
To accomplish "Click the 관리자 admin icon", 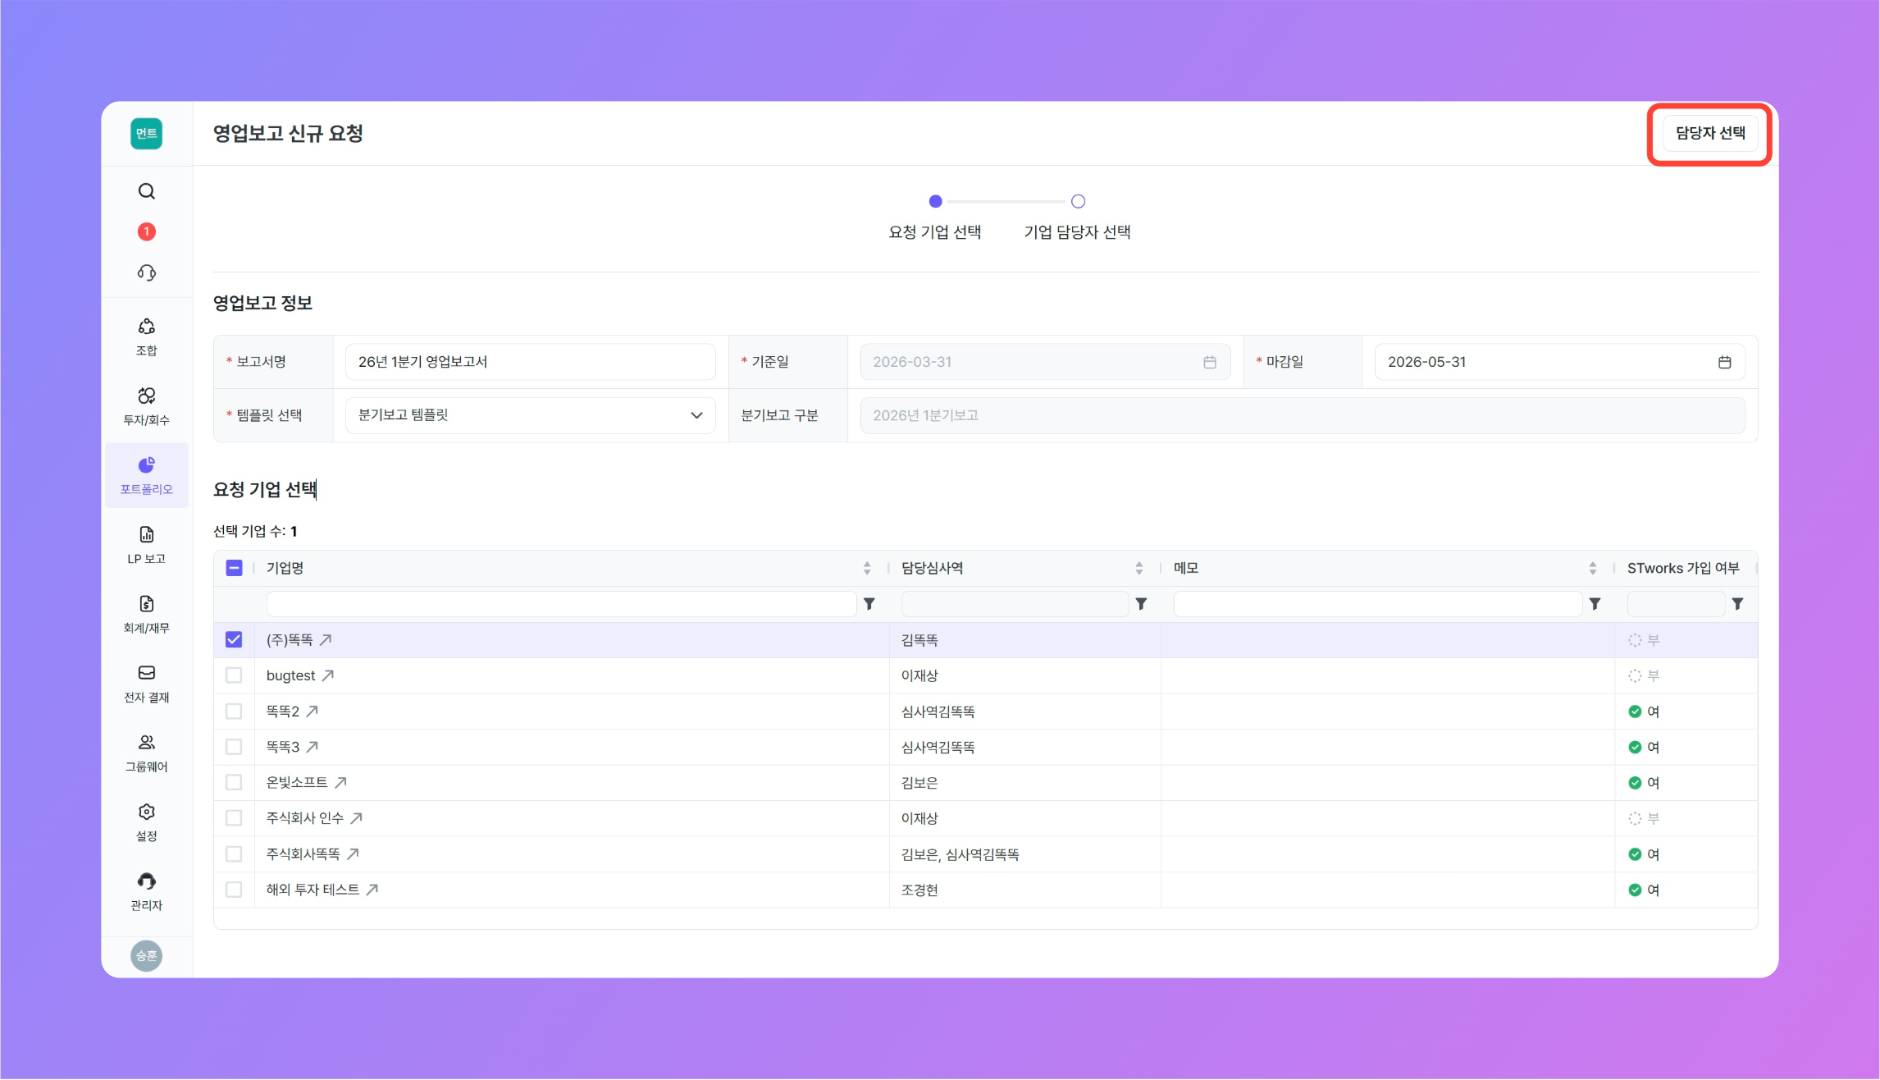I will (x=146, y=881).
